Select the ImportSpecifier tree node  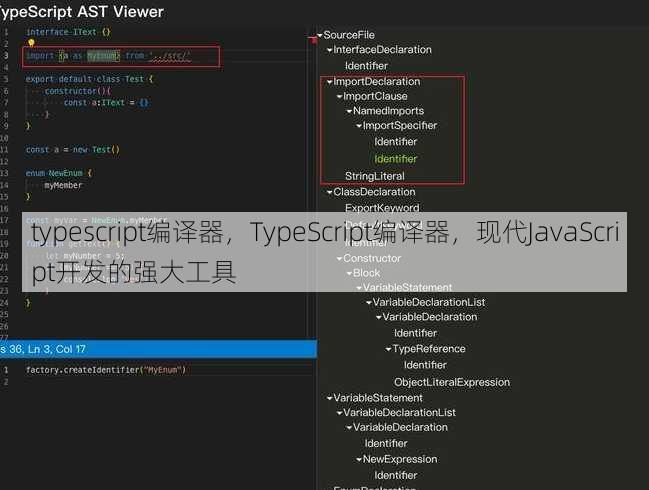pyautogui.click(x=400, y=125)
